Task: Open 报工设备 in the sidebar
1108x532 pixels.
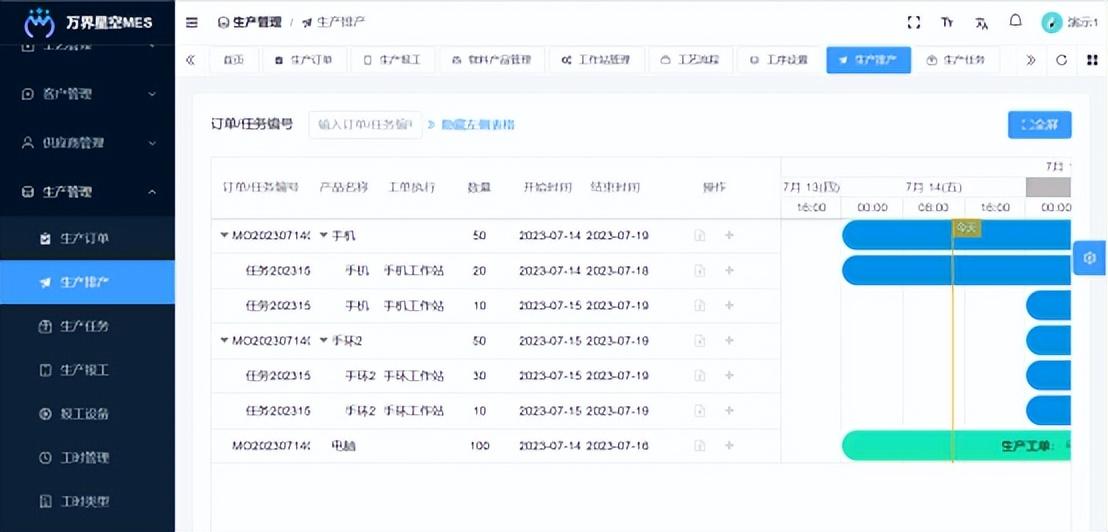Action: tap(87, 414)
